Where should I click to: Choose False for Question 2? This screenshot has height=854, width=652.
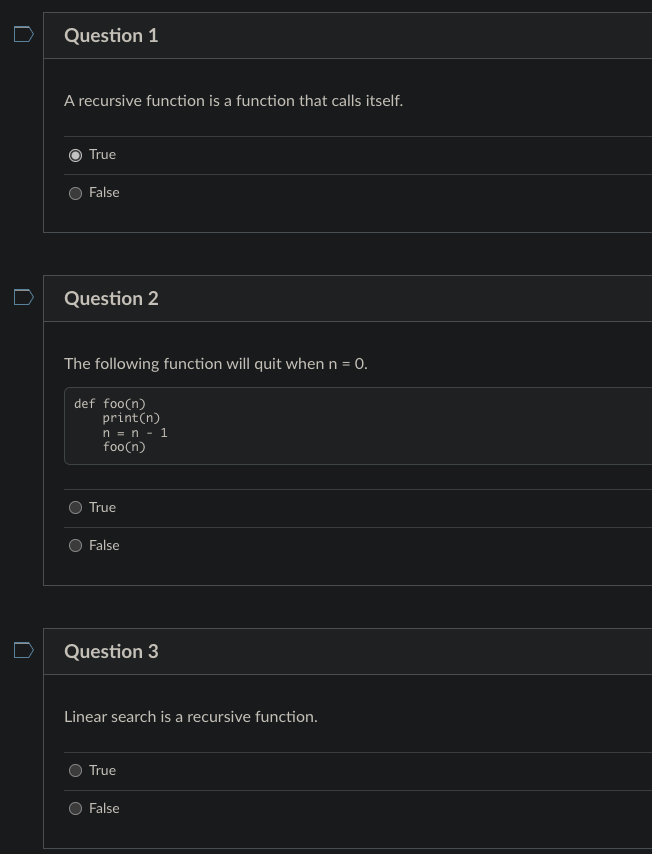[x=76, y=546]
